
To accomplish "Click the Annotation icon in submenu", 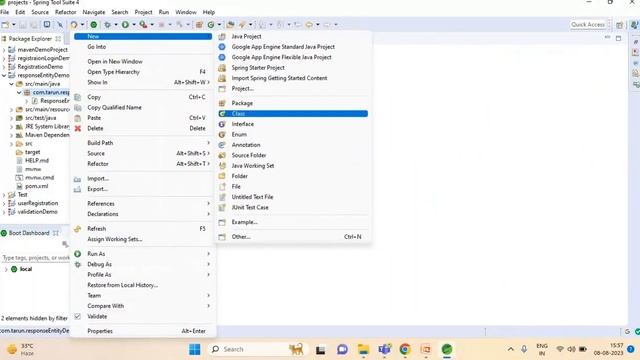I will pos(222,145).
